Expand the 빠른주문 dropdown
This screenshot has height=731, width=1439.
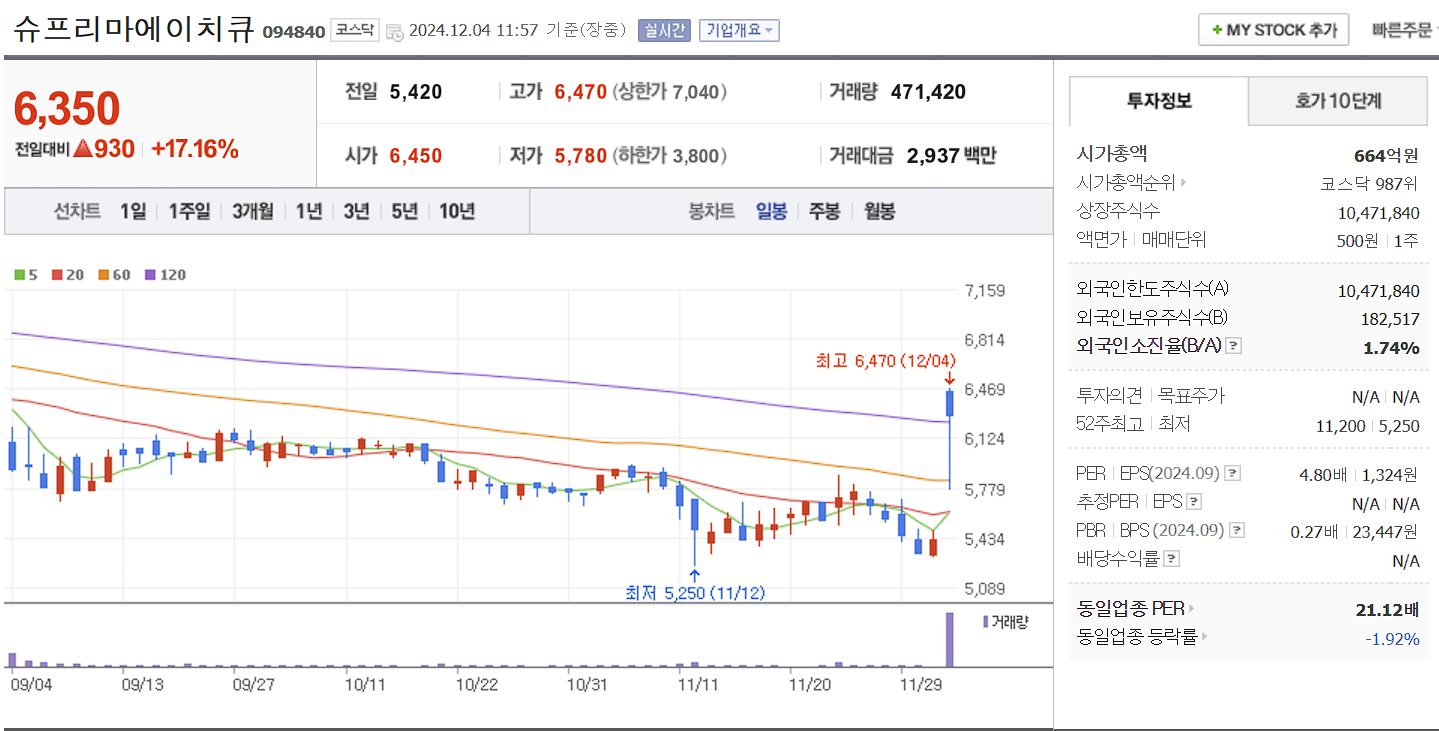click(x=1406, y=30)
